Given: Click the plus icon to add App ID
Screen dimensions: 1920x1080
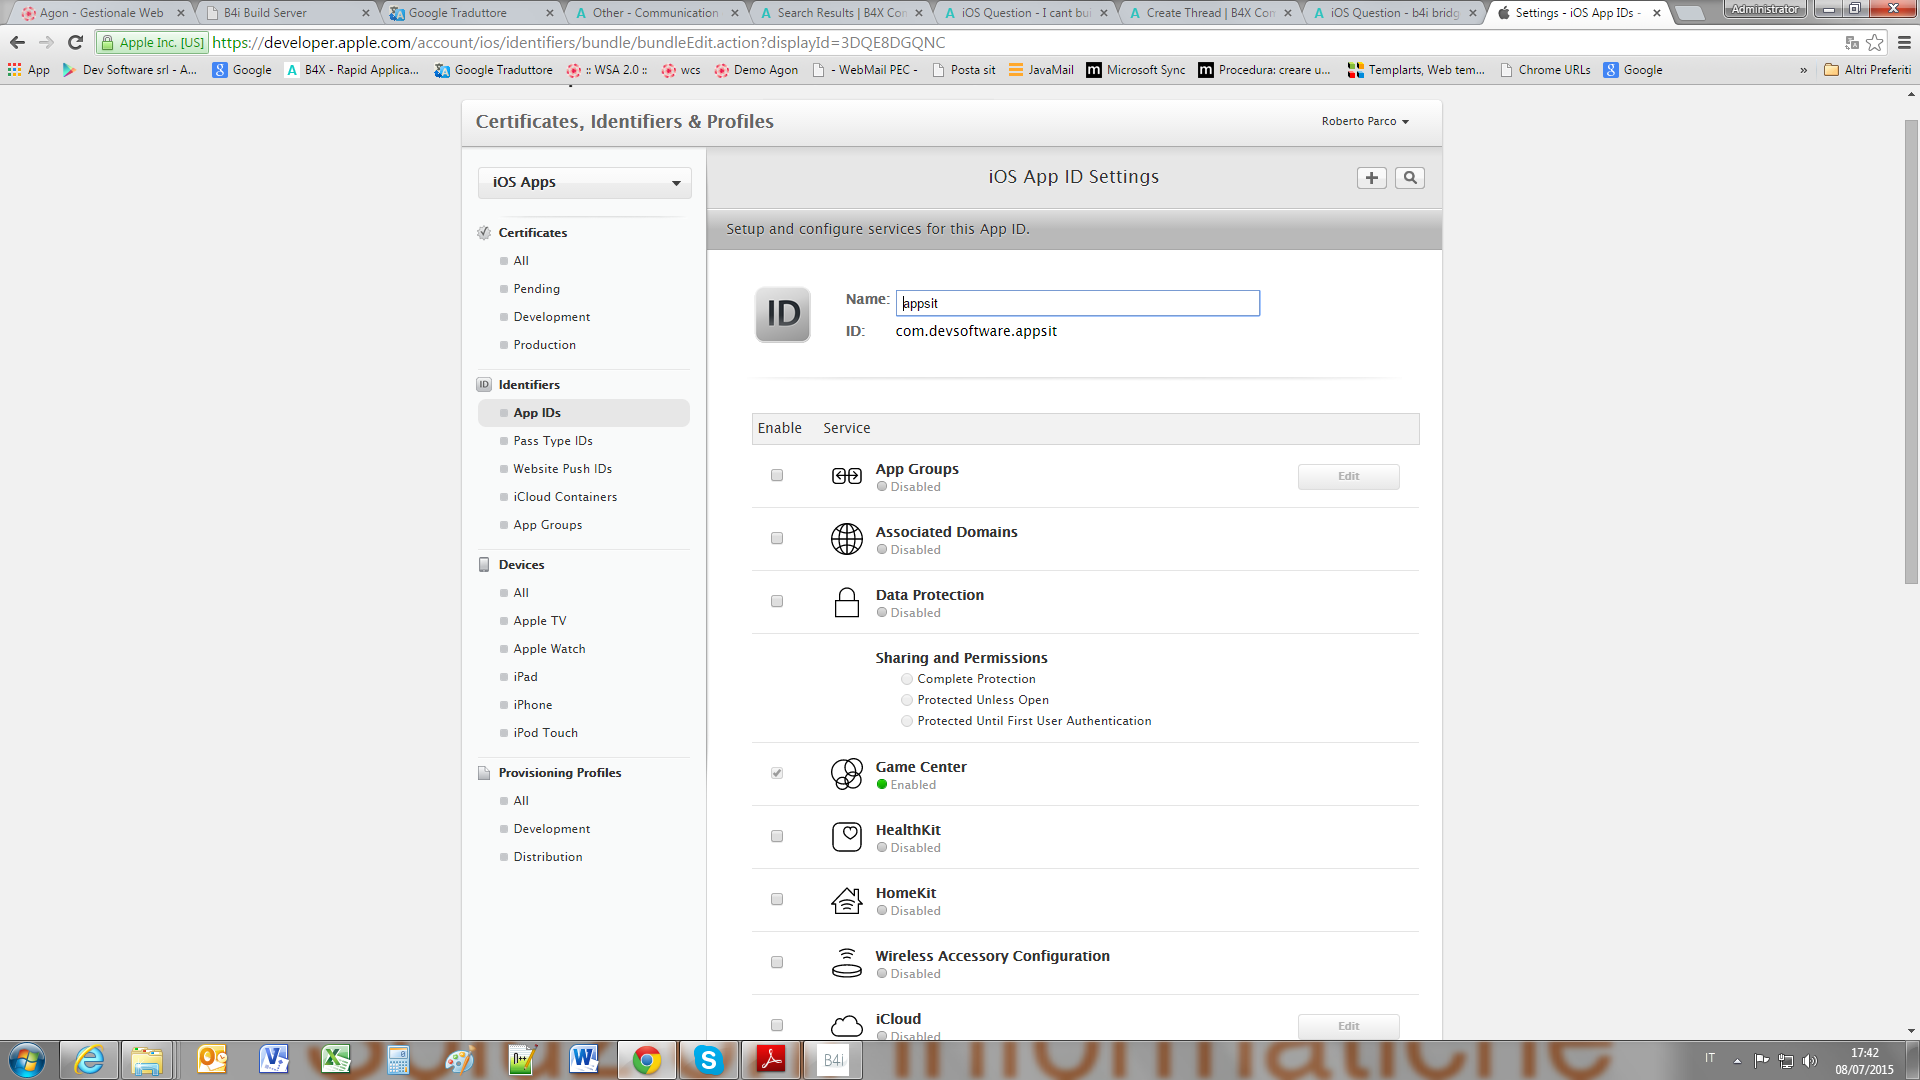Looking at the screenshot, I should [x=1371, y=178].
